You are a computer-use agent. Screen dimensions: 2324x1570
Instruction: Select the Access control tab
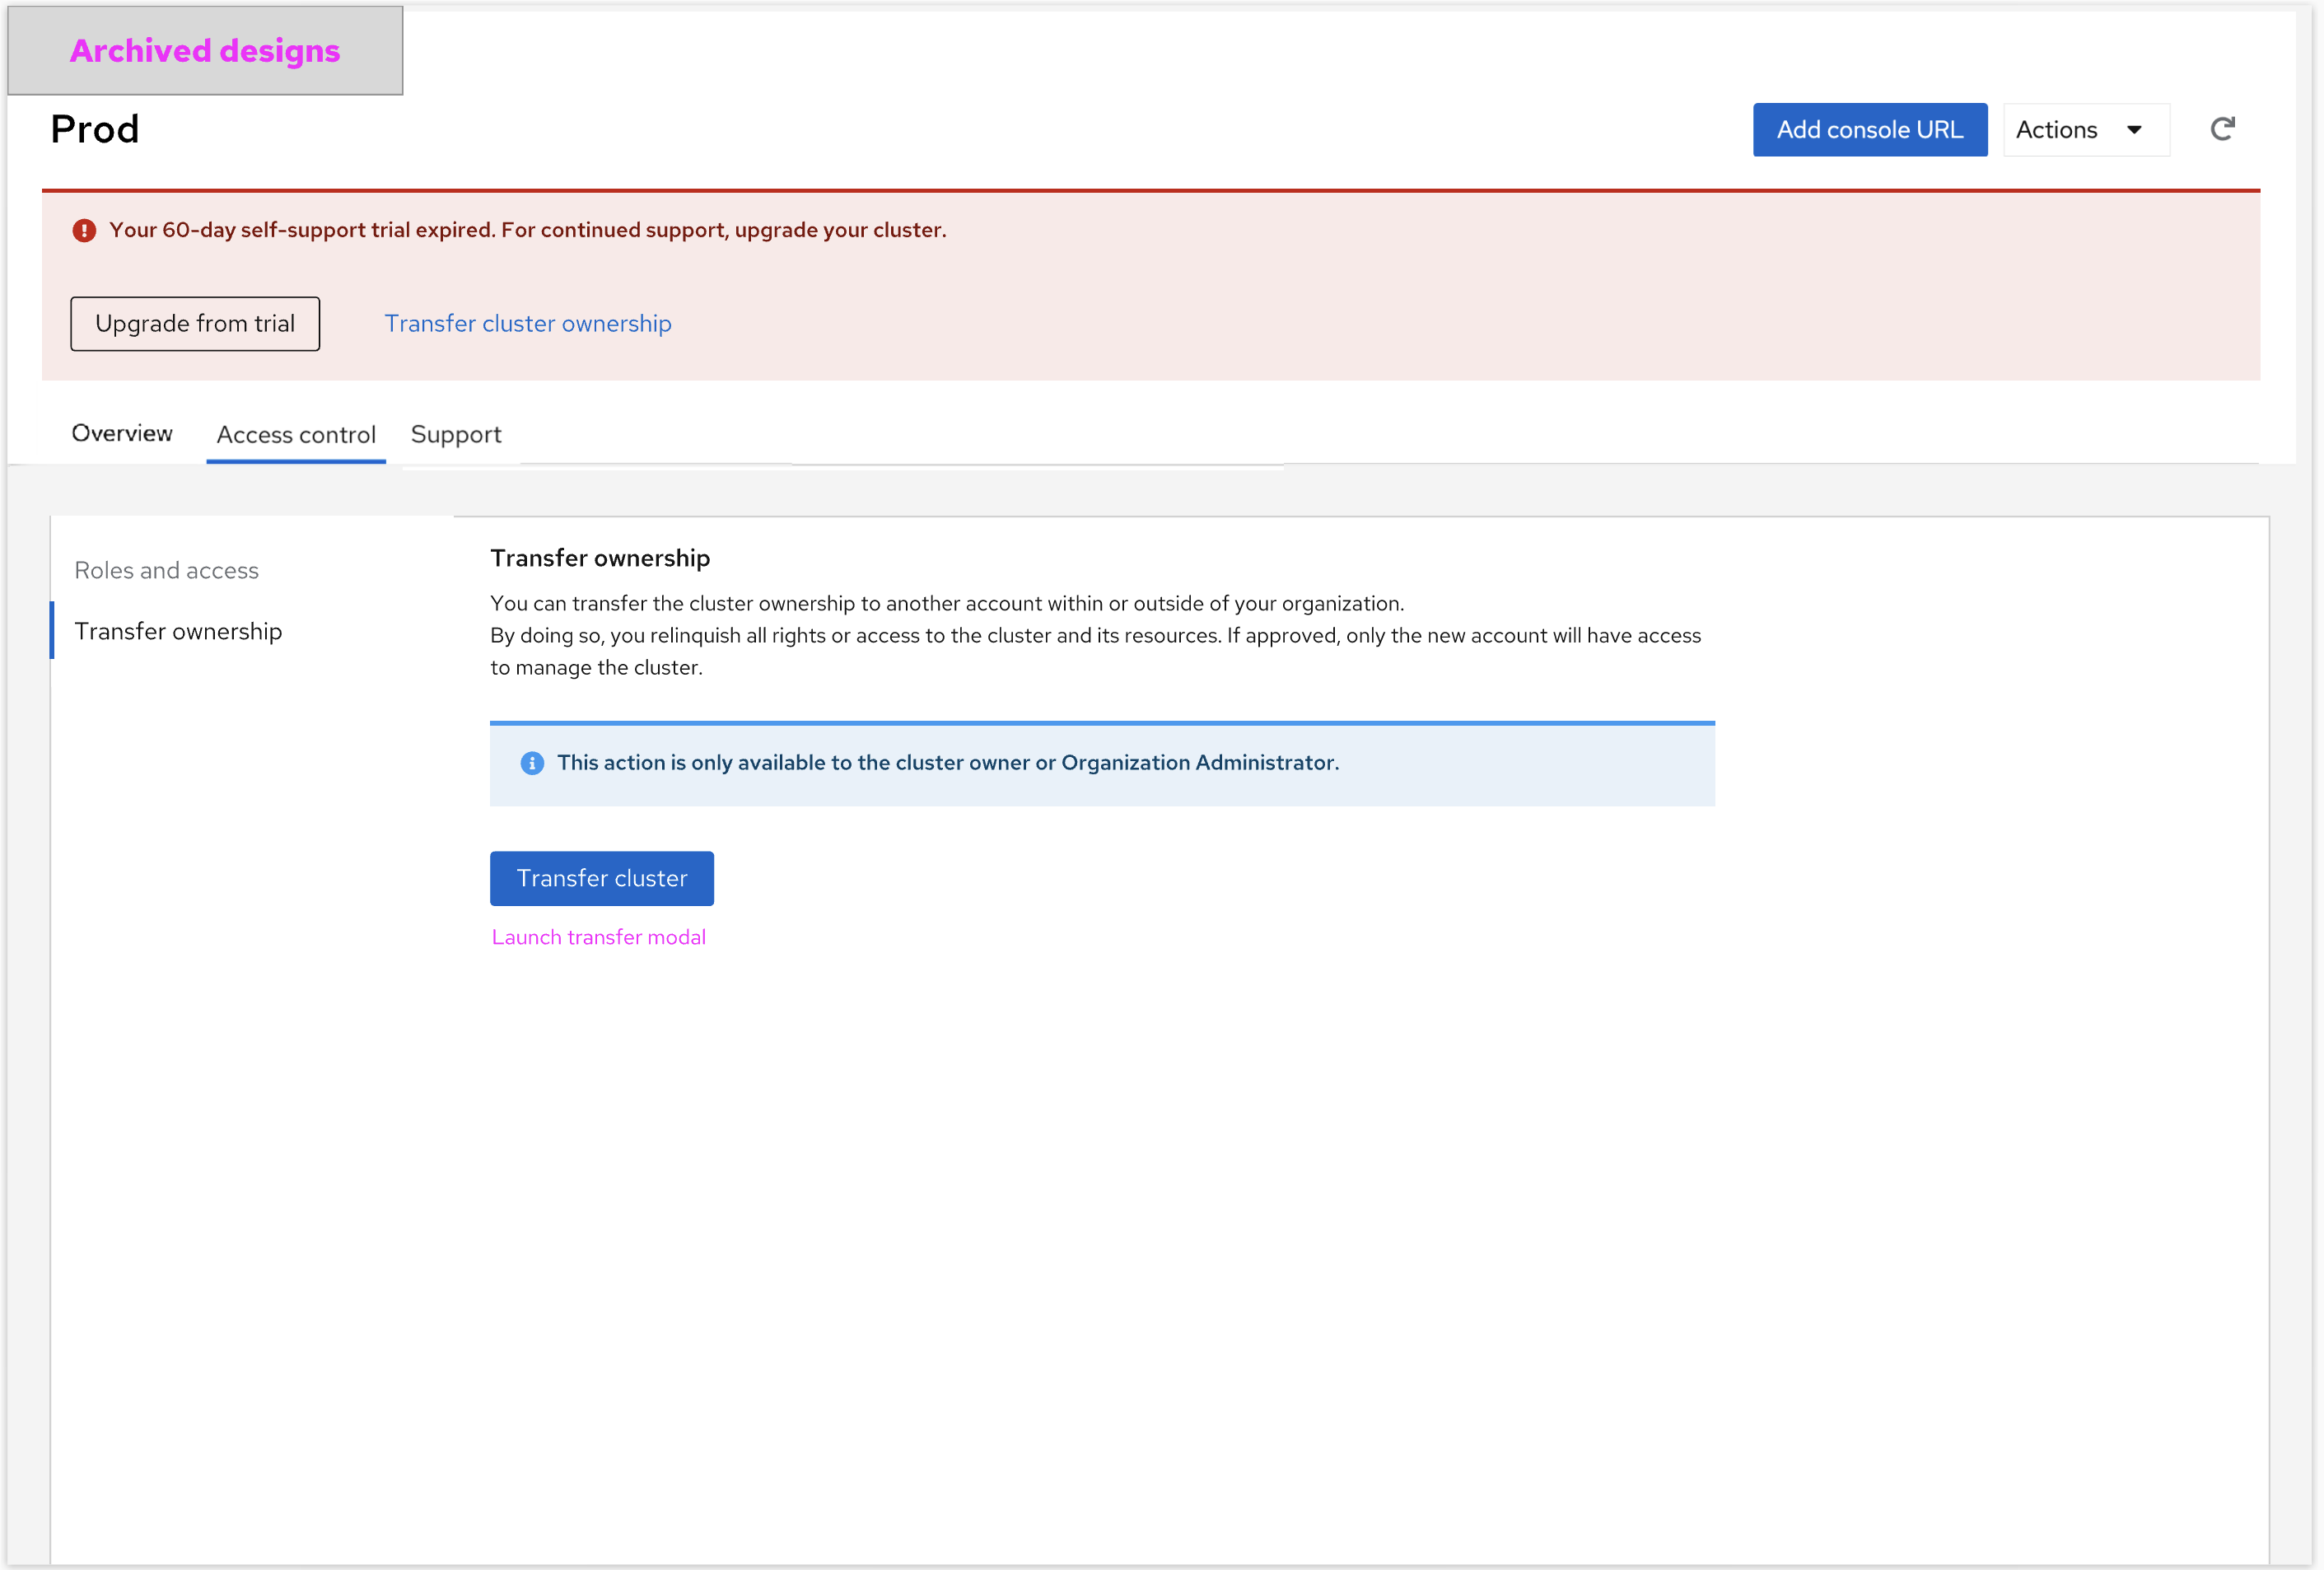[x=296, y=435]
